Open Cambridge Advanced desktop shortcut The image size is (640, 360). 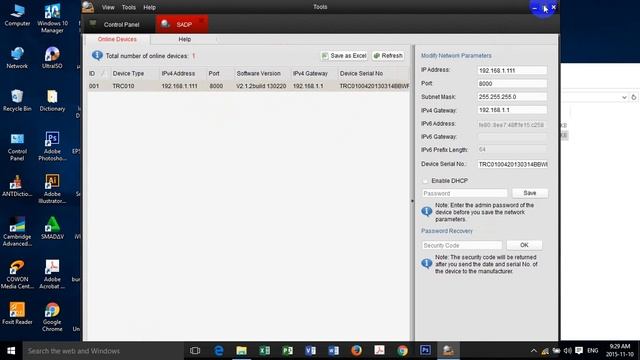click(x=17, y=232)
